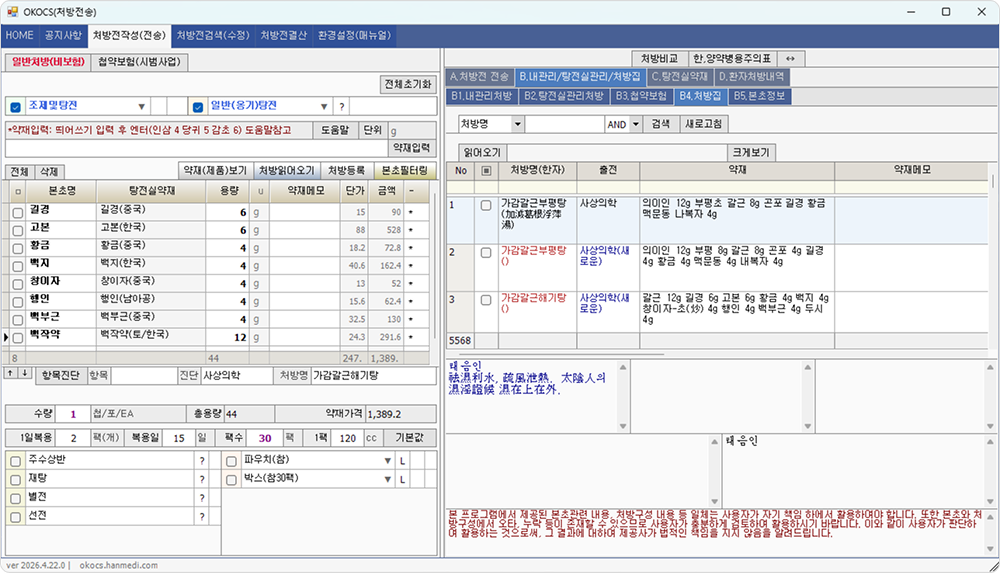Viewport: 1000px width, 573px height.
Task: Click the panel width toggle double-arrow icon
Action: (790, 59)
